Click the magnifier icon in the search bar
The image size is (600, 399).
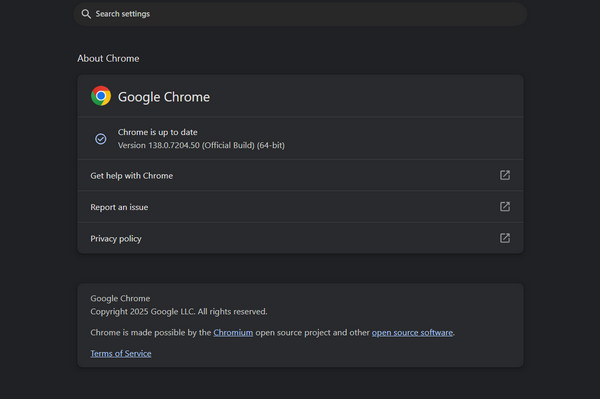86,14
